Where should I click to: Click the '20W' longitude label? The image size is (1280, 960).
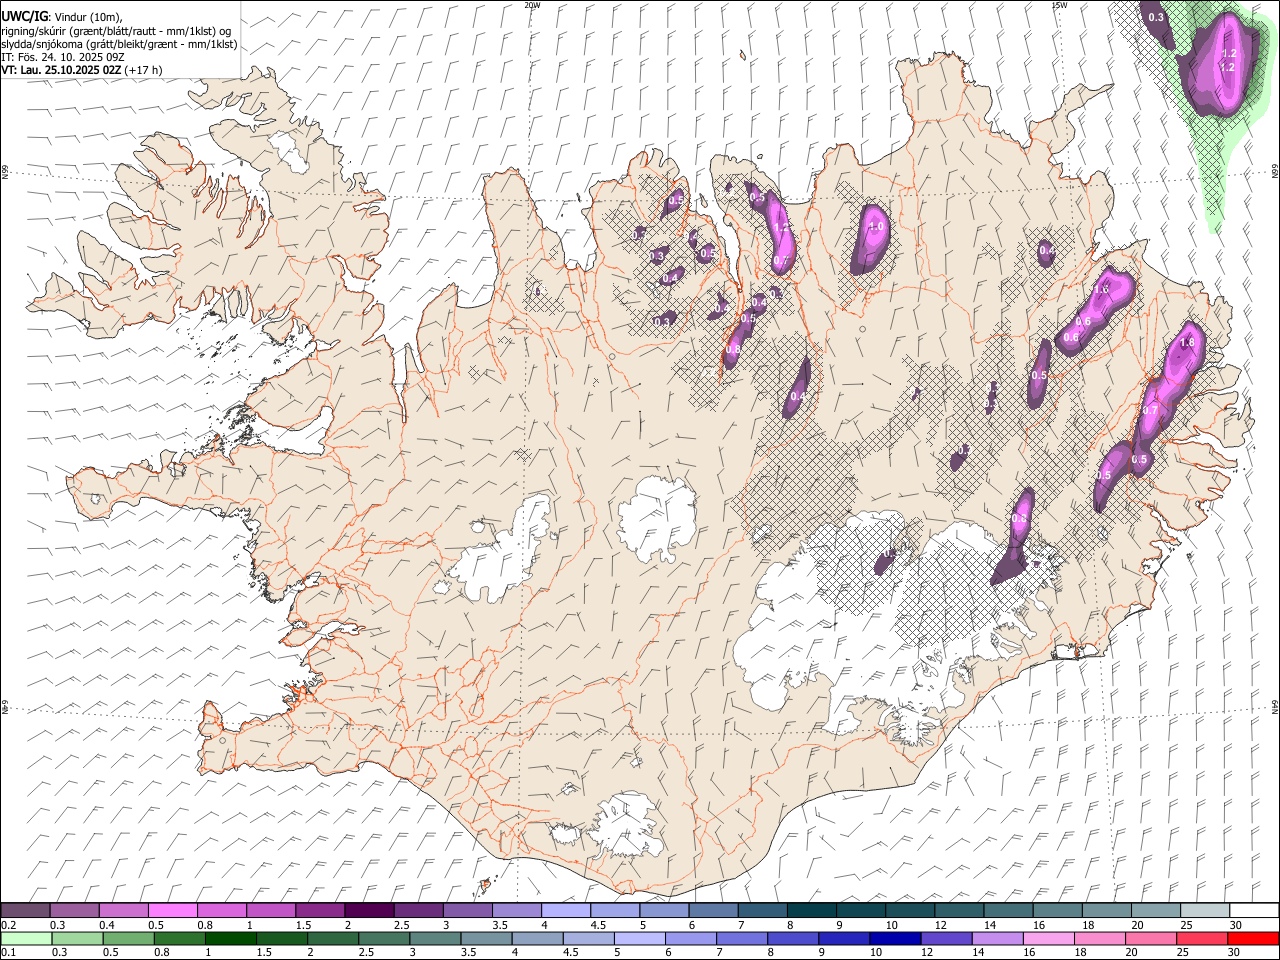(x=532, y=5)
